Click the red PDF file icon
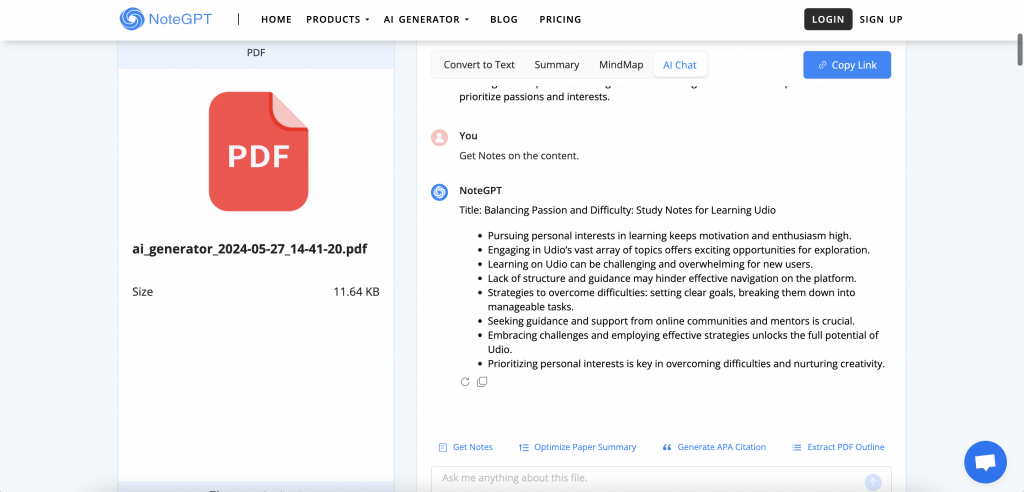 pos(258,151)
